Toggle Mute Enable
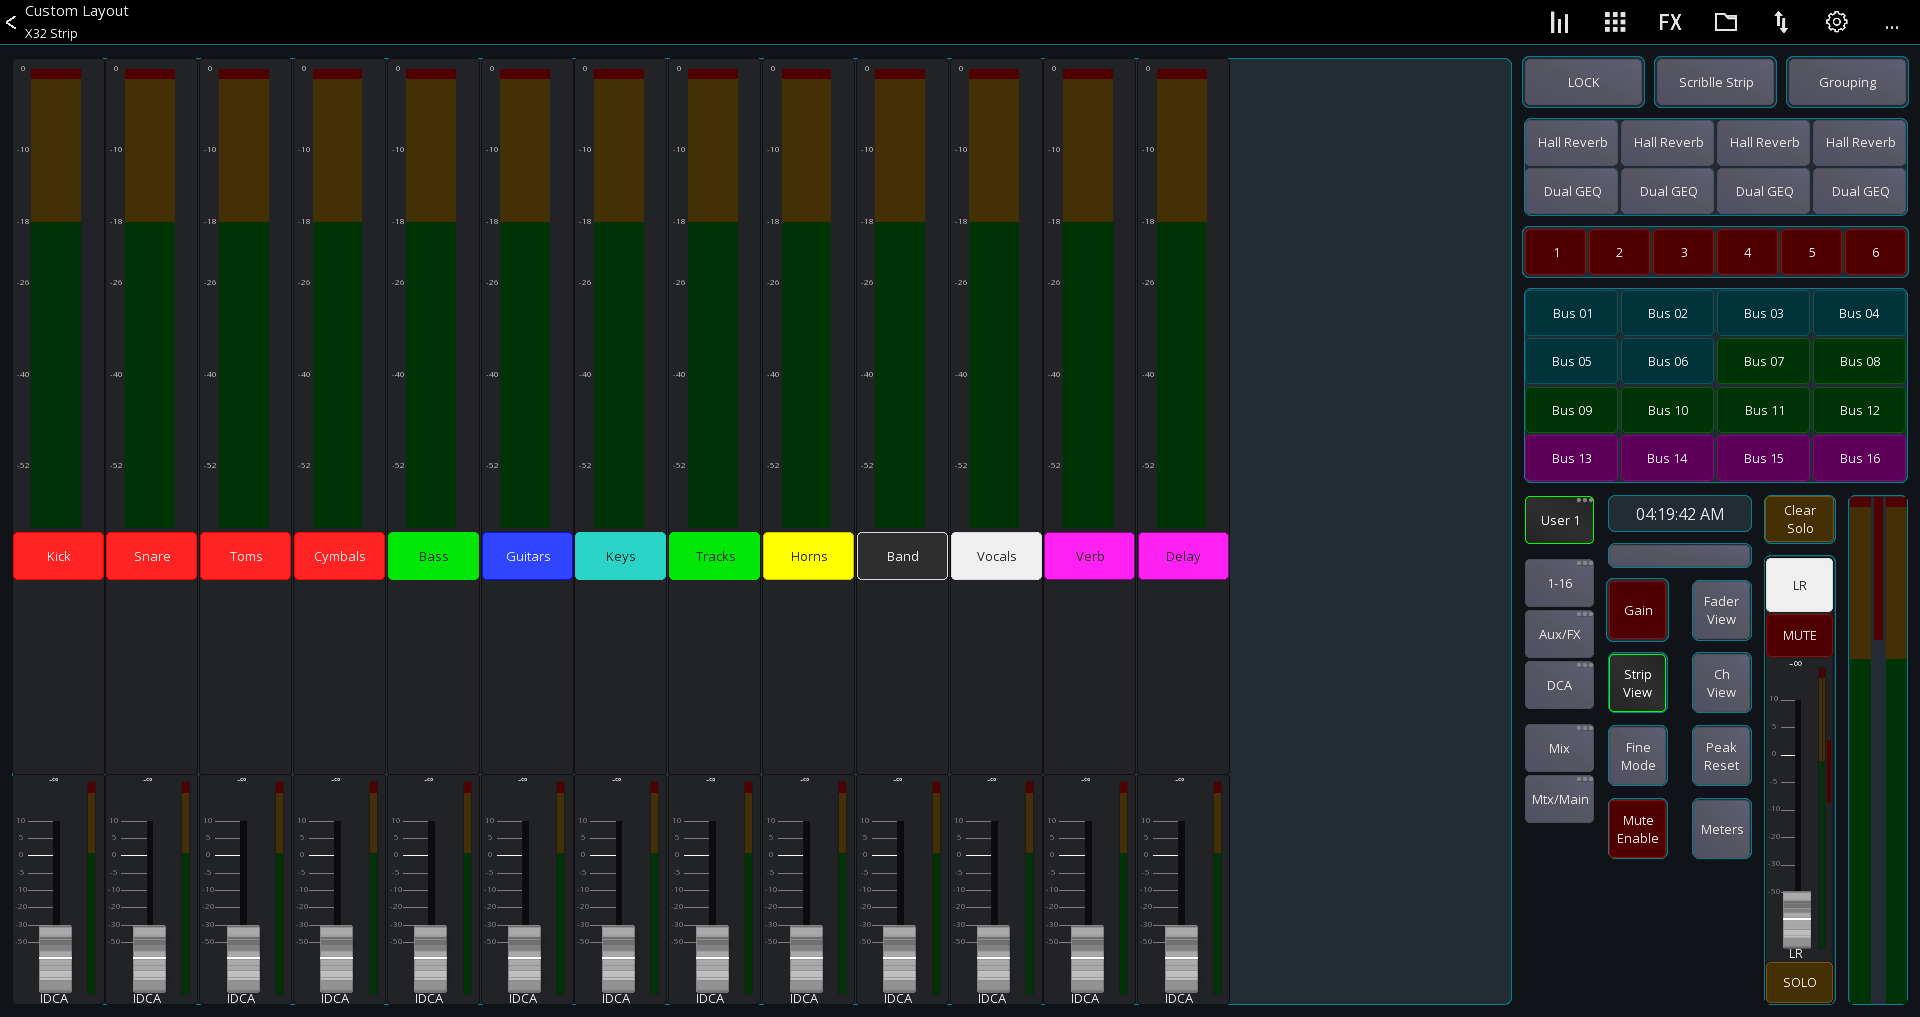The height and width of the screenshot is (1017, 1920). click(1638, 829)
